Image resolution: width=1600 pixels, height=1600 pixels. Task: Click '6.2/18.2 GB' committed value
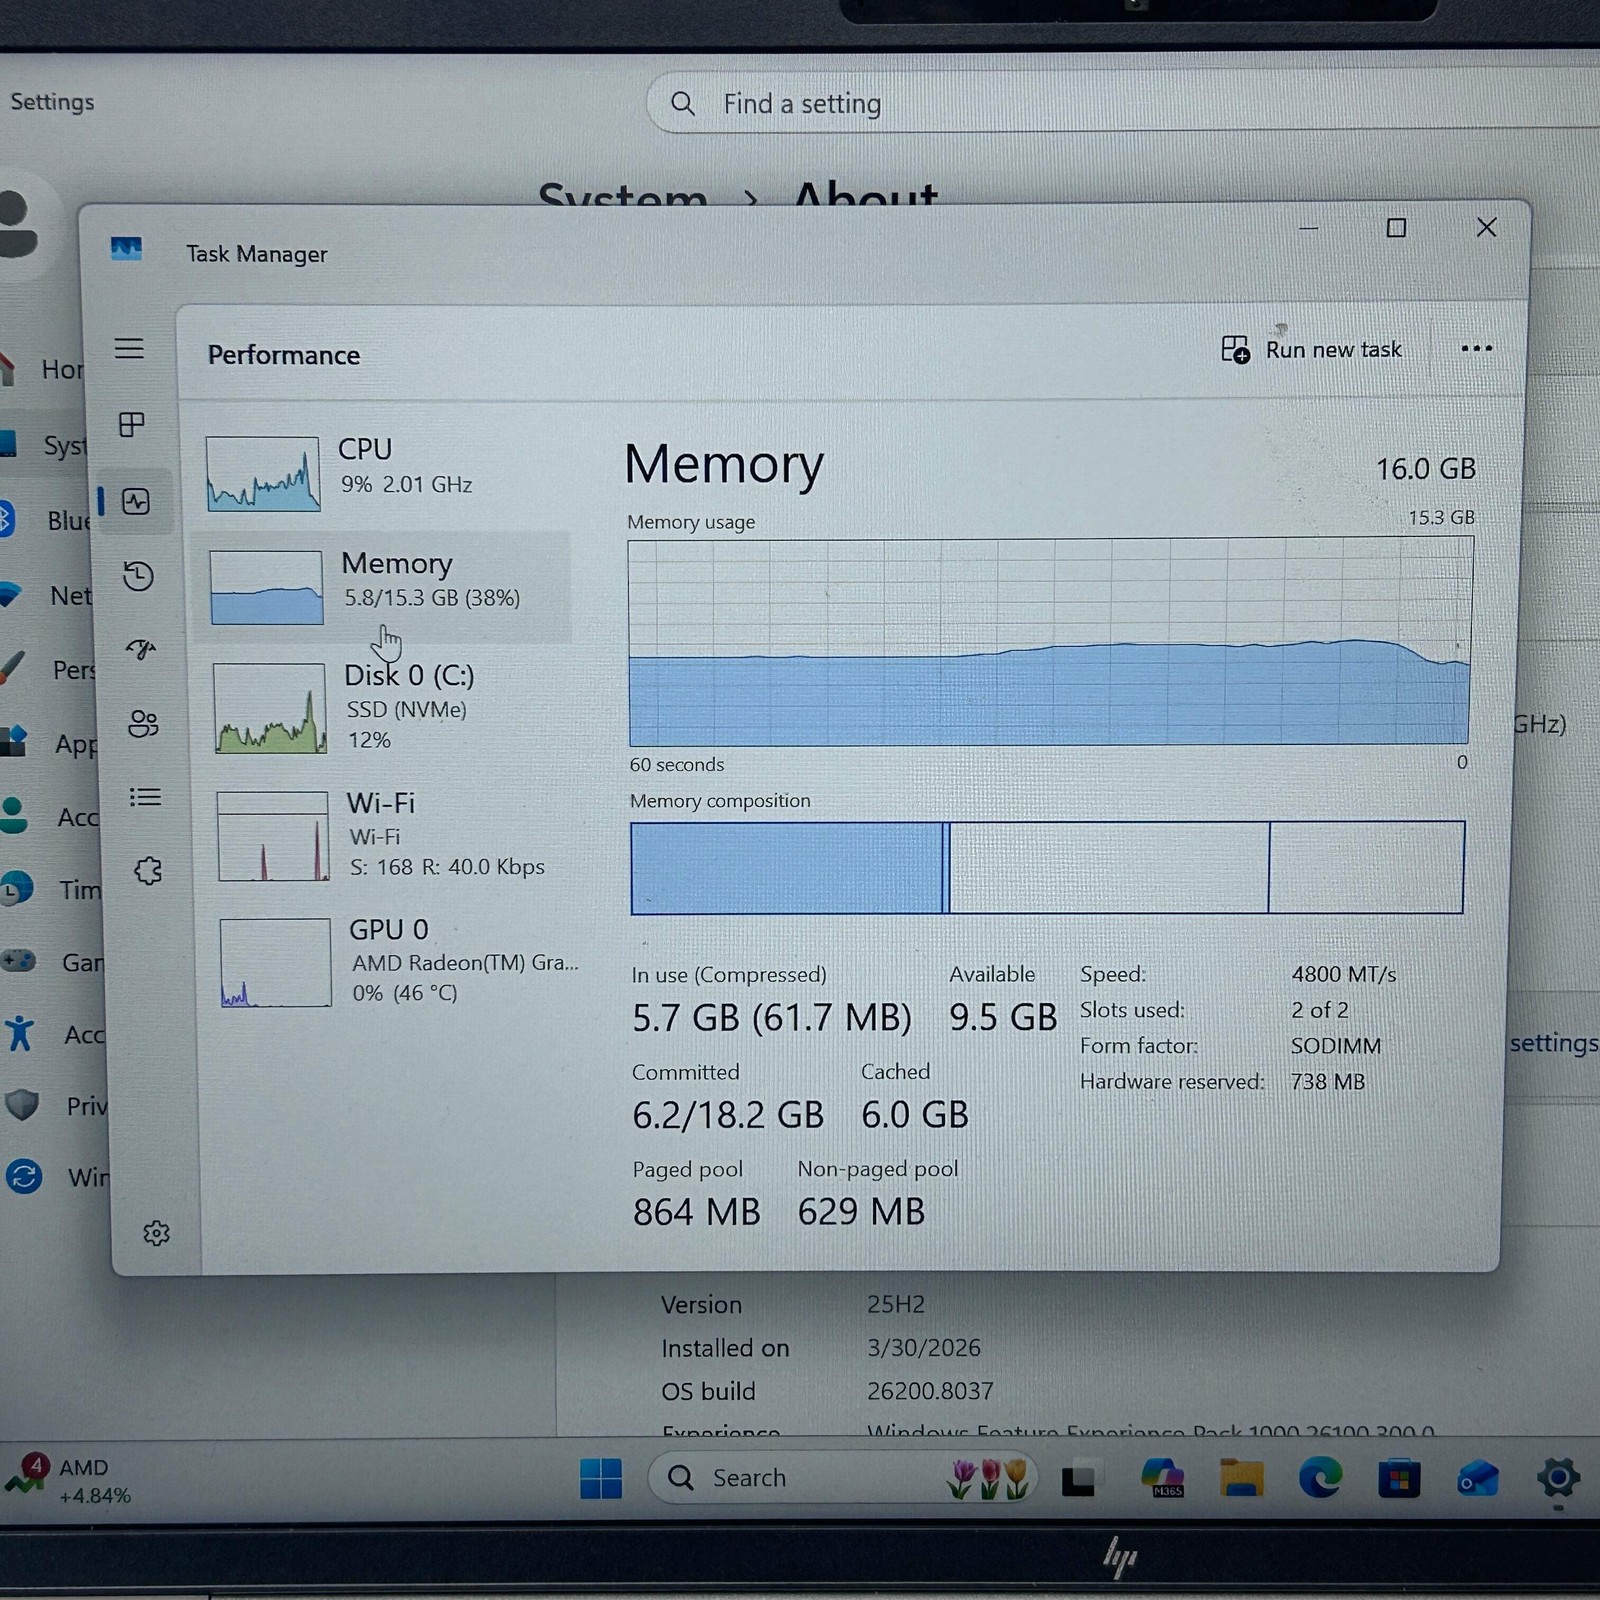(728, 1115)
